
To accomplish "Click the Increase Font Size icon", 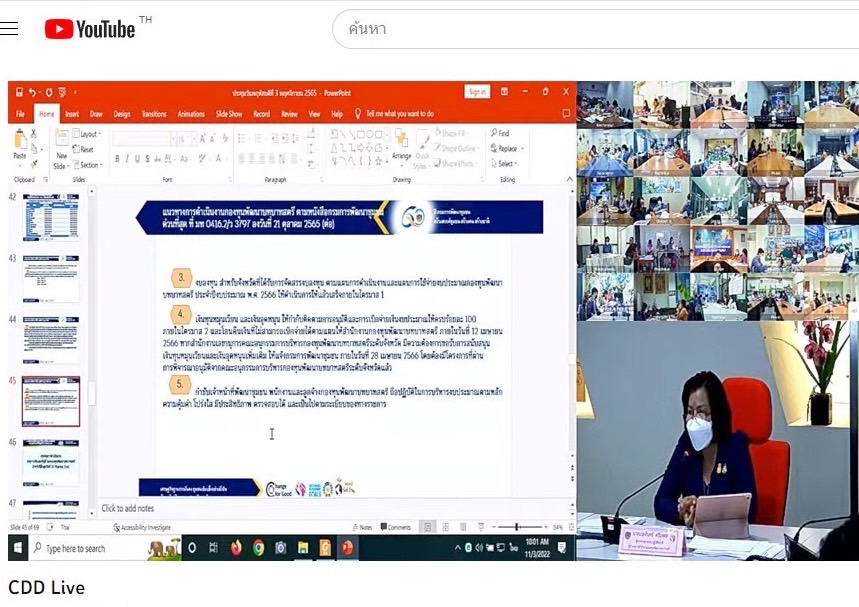I will pos(203,139).
